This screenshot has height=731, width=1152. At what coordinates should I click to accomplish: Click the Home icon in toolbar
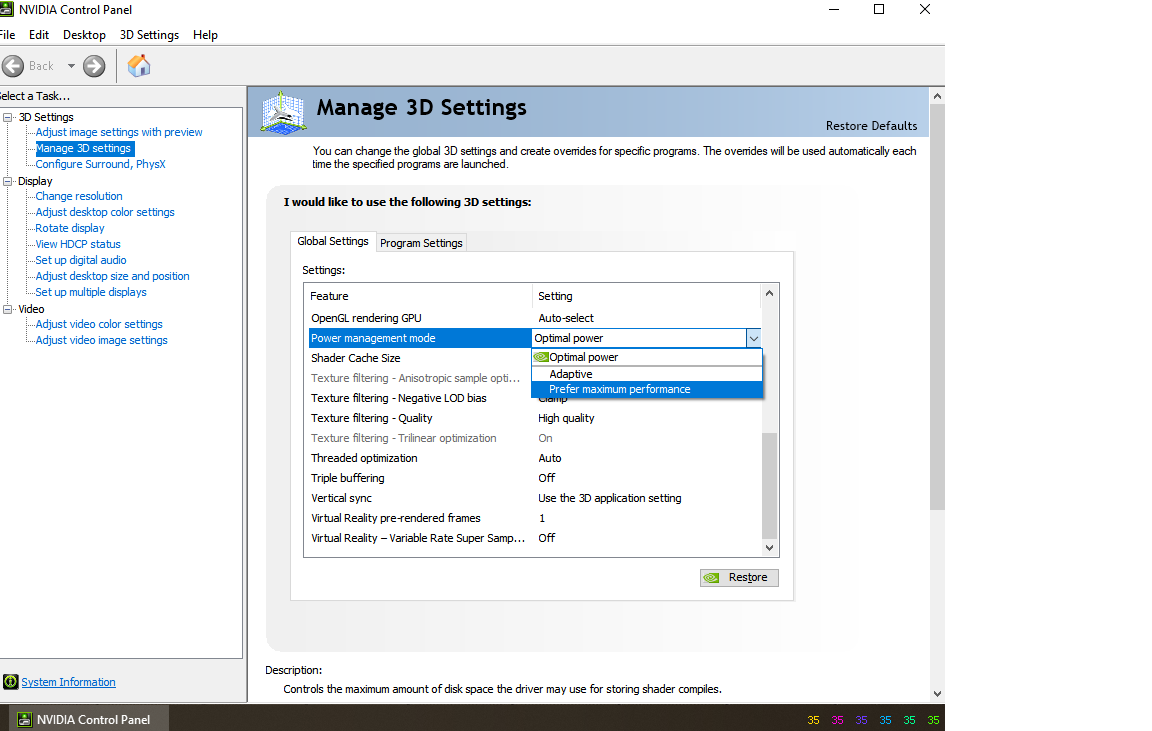[x=139, y=66]
